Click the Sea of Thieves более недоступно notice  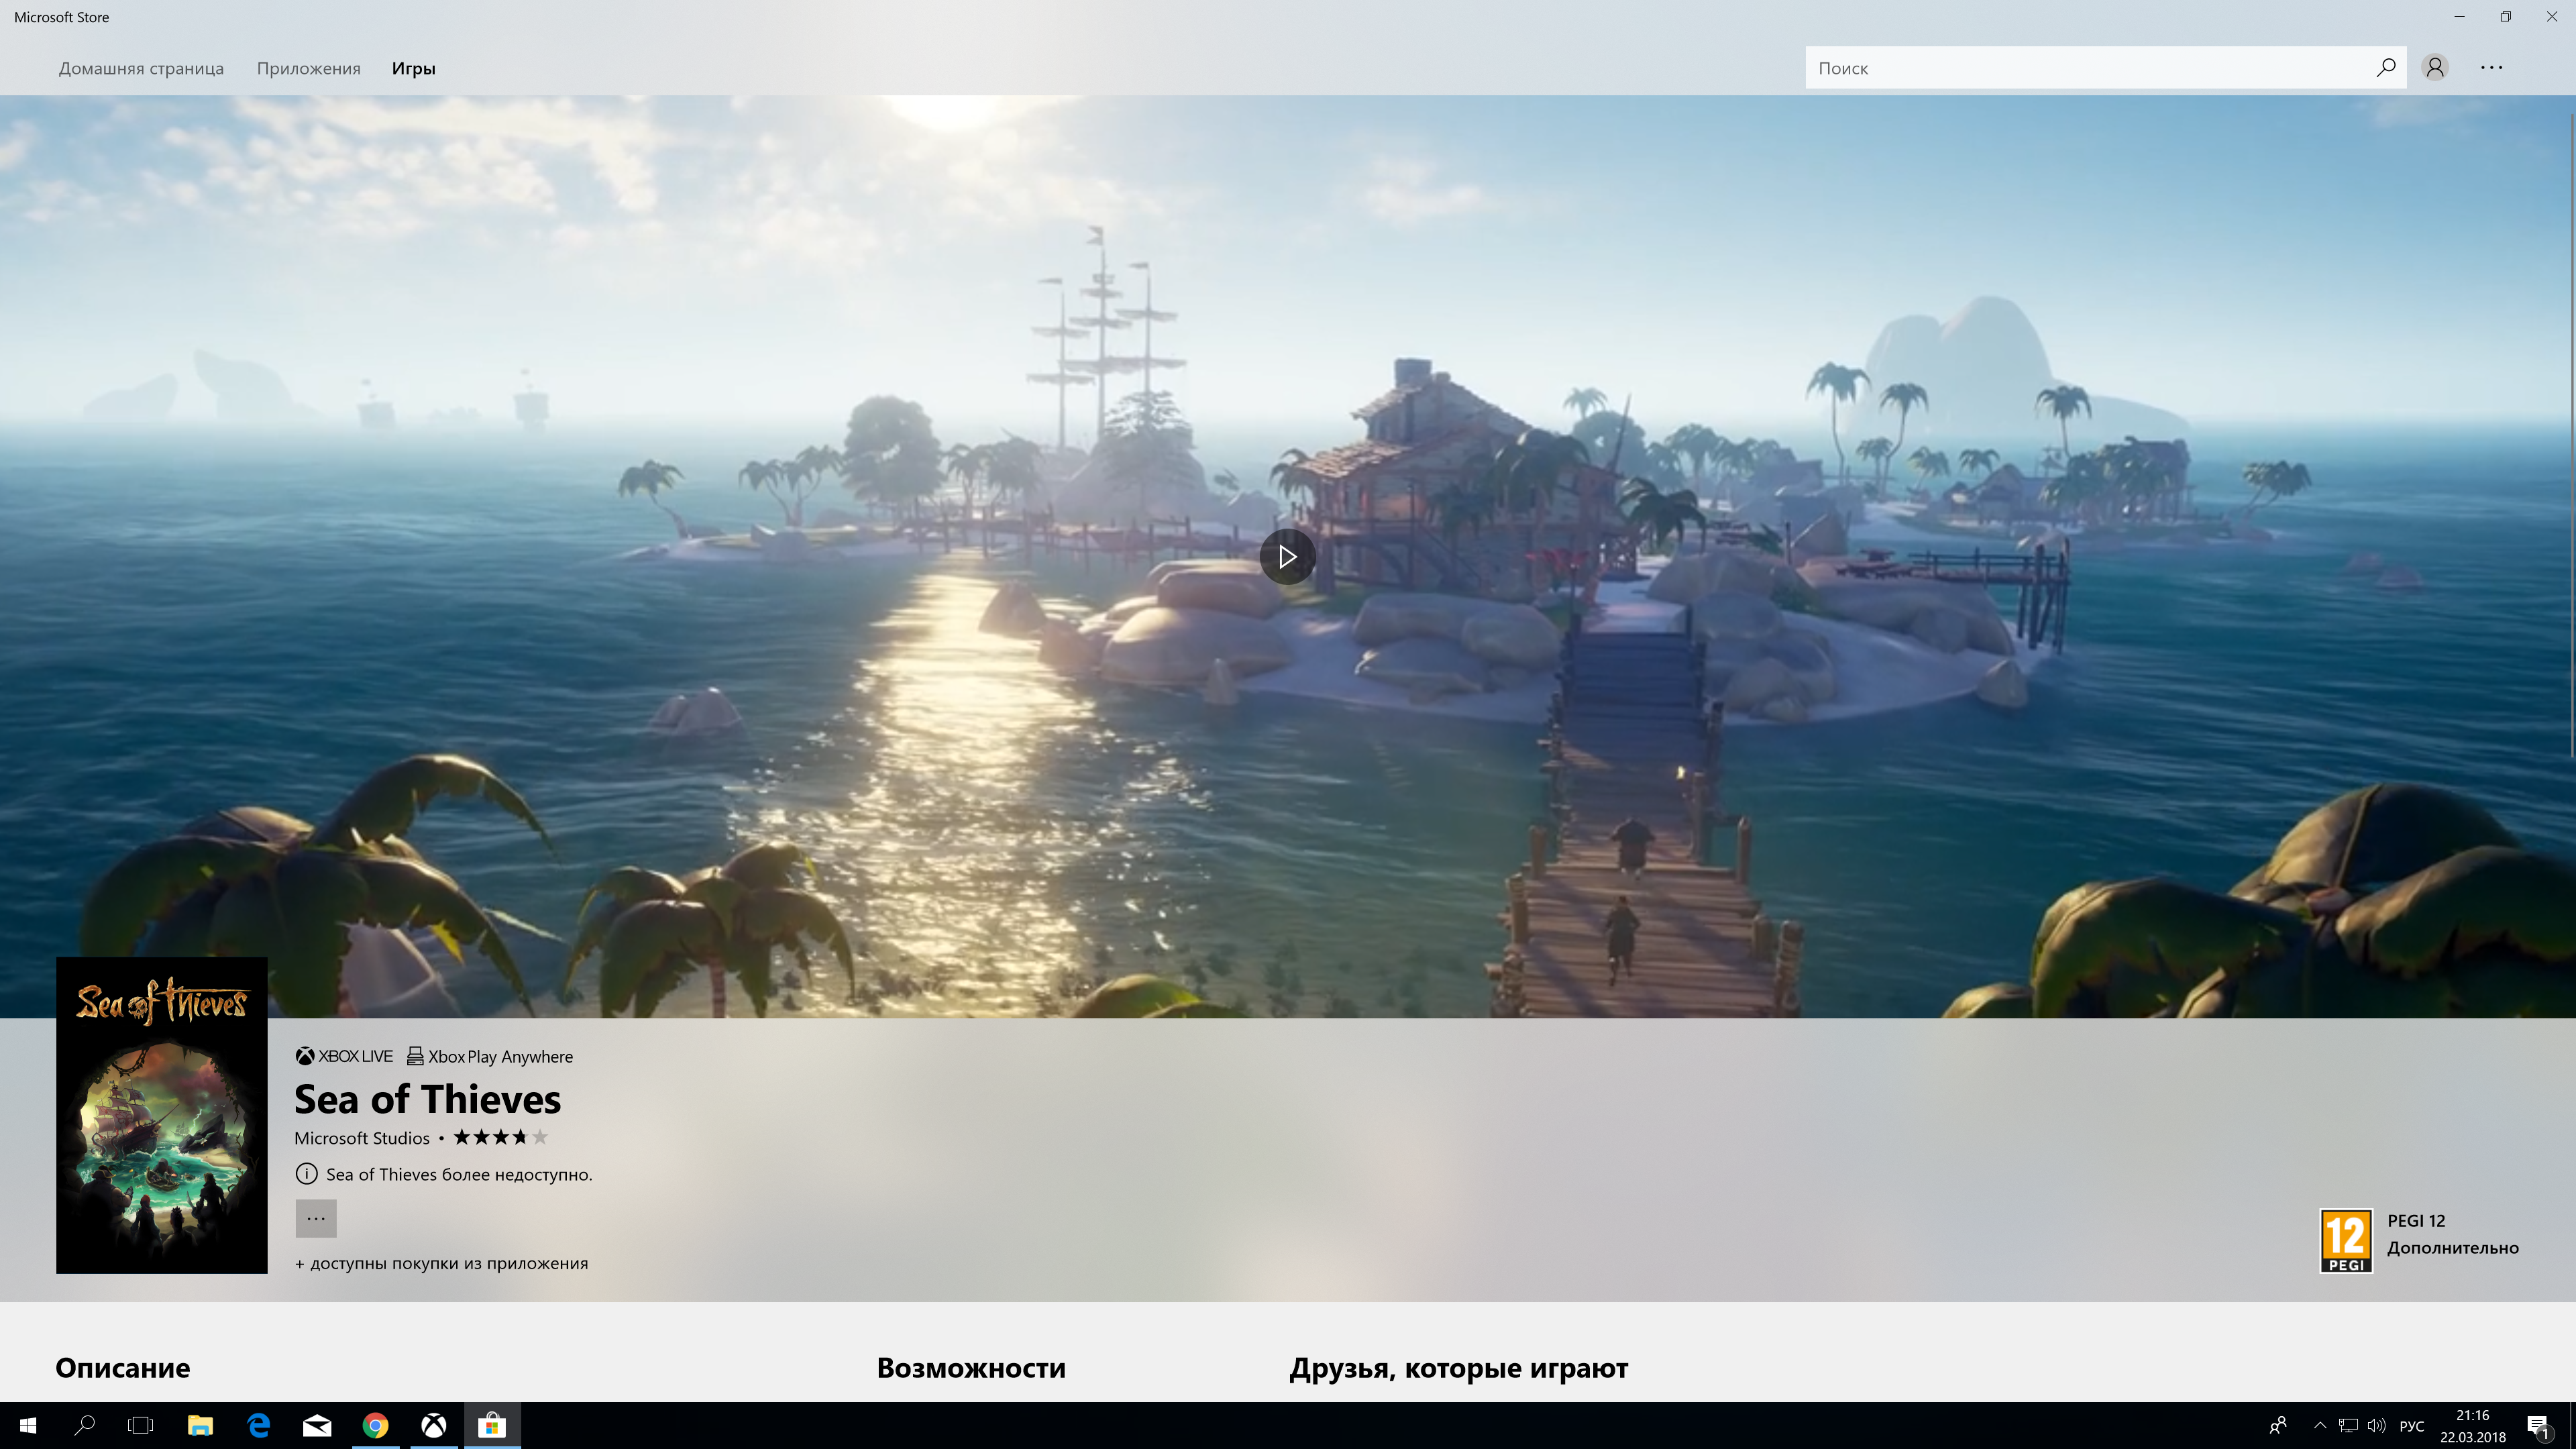tap(459, 1175)
